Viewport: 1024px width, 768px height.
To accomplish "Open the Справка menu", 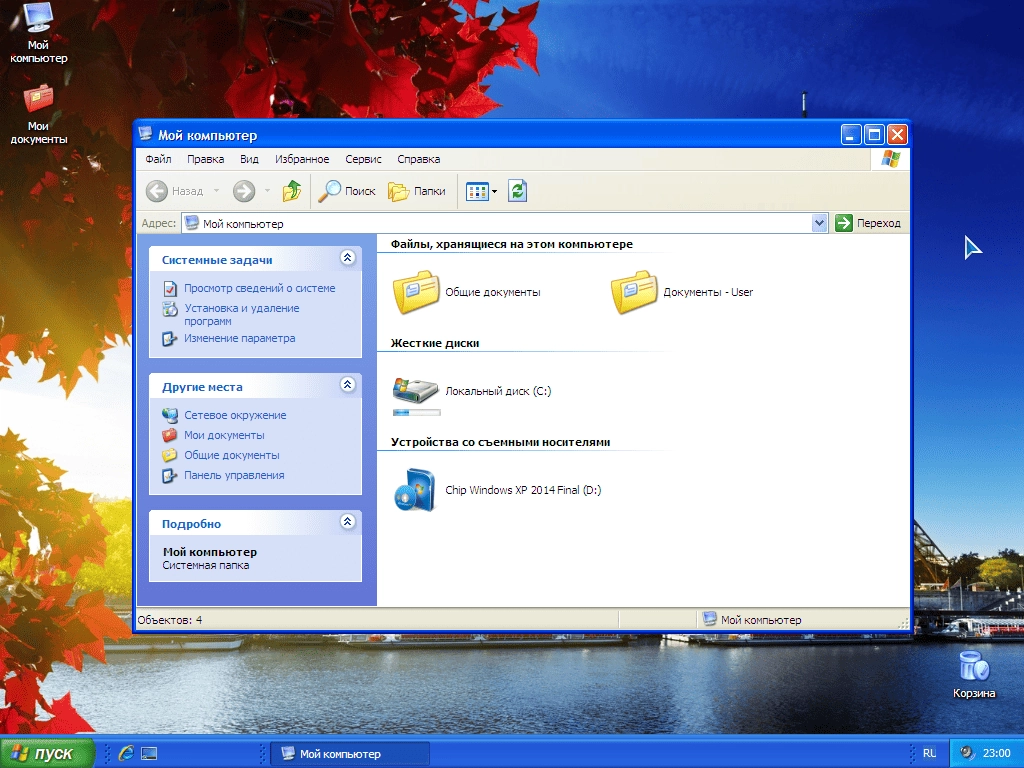I will click(x=419, y=159).
